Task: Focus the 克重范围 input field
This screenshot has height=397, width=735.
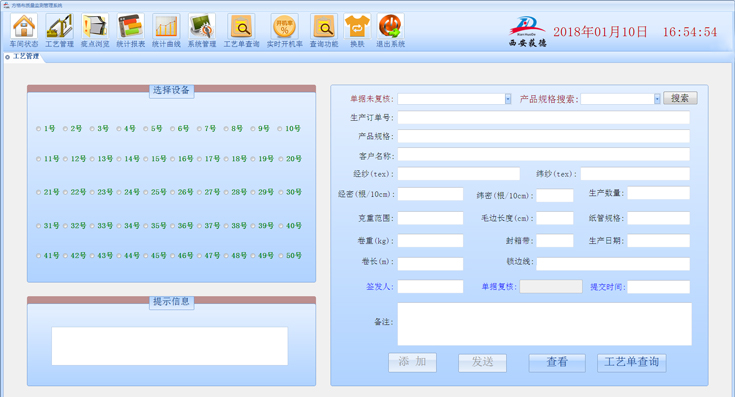Action: tap(430, 218)
